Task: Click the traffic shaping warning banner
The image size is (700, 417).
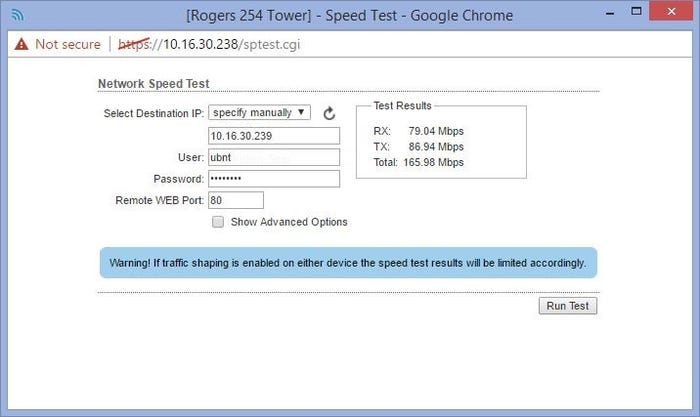Action: [x=347, y=263]
